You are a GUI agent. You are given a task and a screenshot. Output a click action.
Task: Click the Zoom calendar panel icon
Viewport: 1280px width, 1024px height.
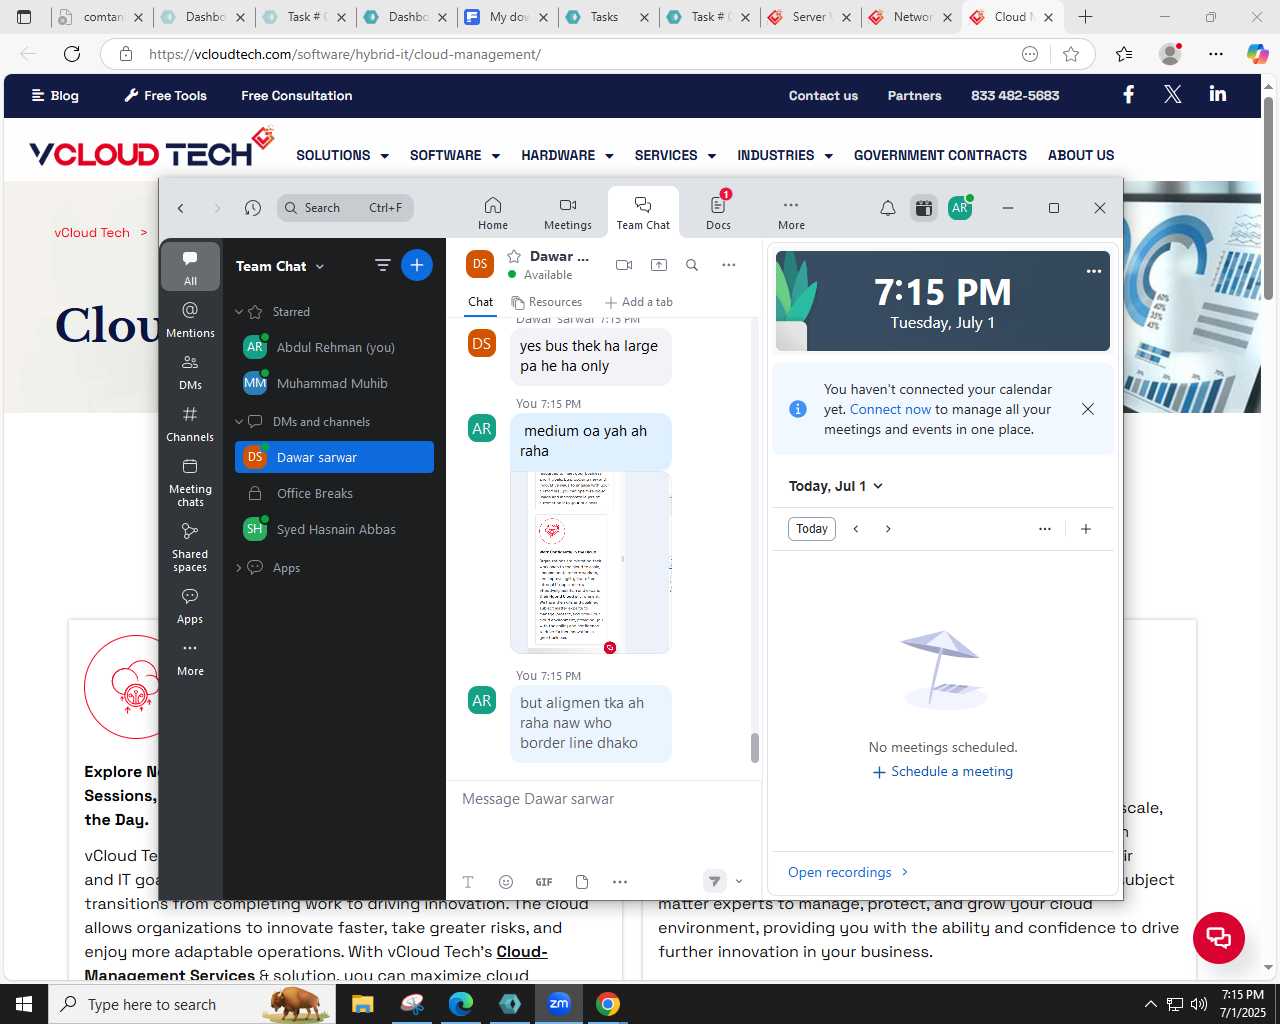click(x=923, y=208)
